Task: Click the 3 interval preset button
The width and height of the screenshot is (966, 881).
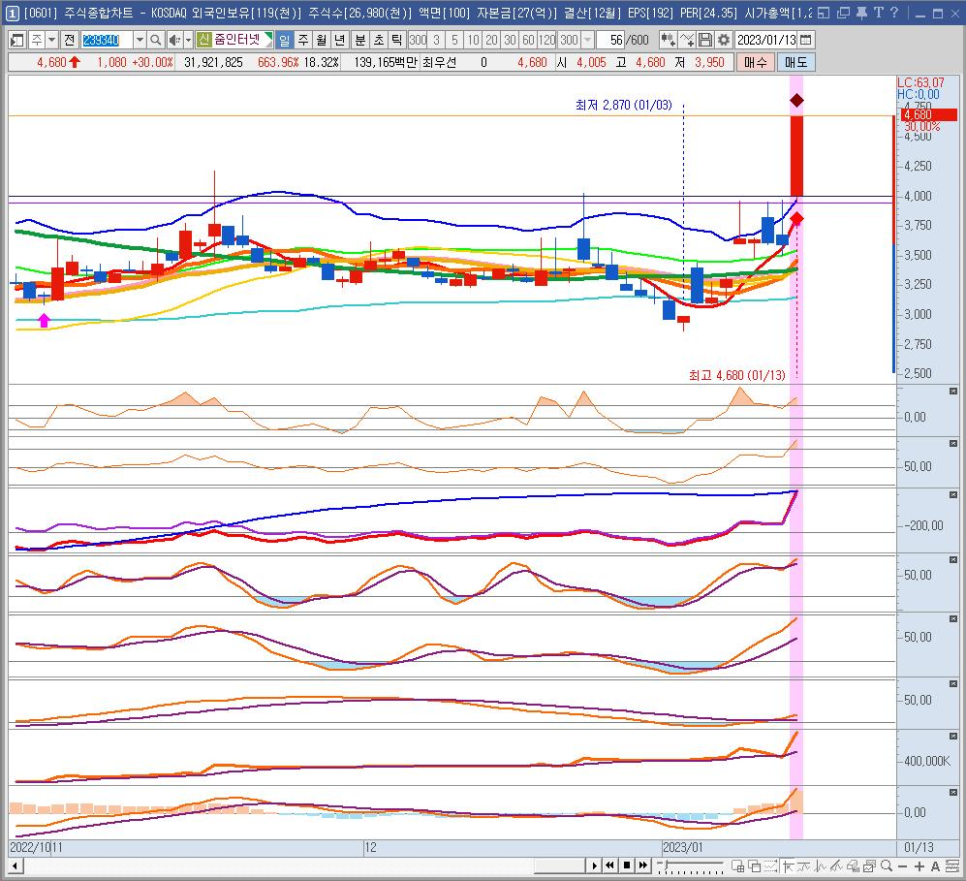Action: pyautogui.click(x=436, y=40)
